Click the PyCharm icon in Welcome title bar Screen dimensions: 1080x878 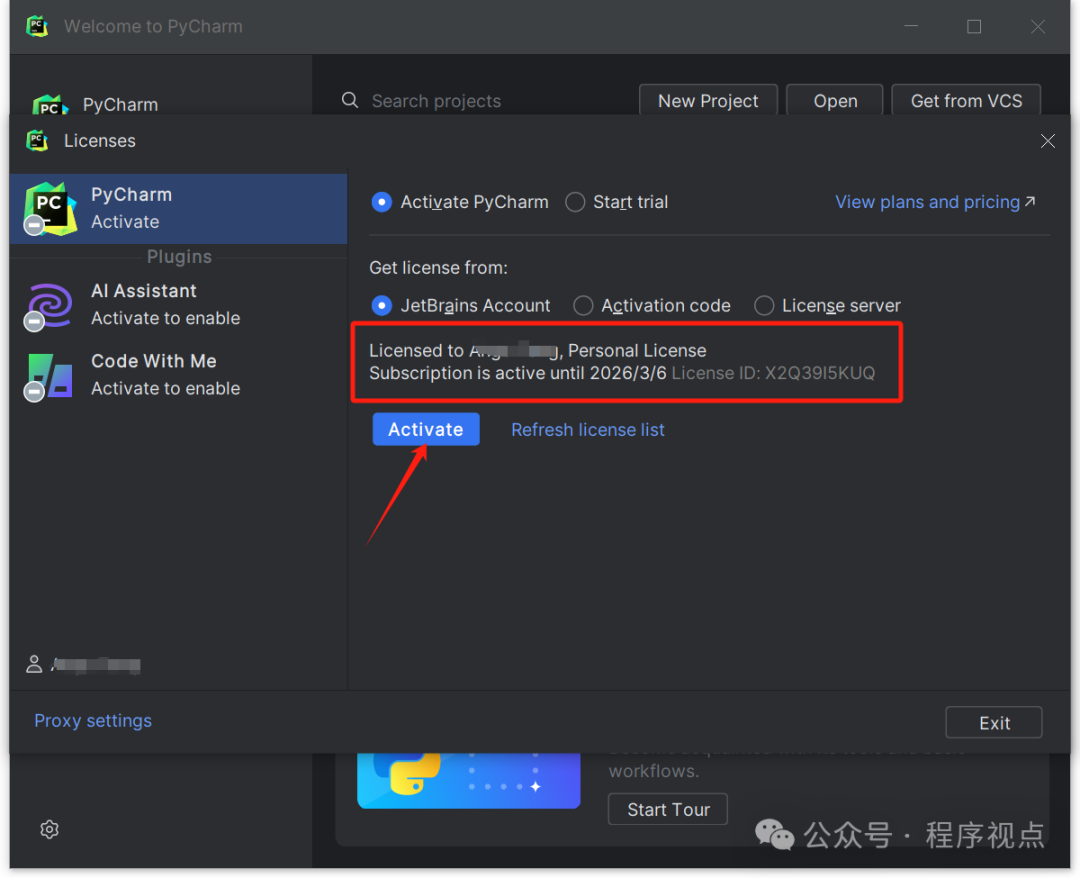(37, 26)
